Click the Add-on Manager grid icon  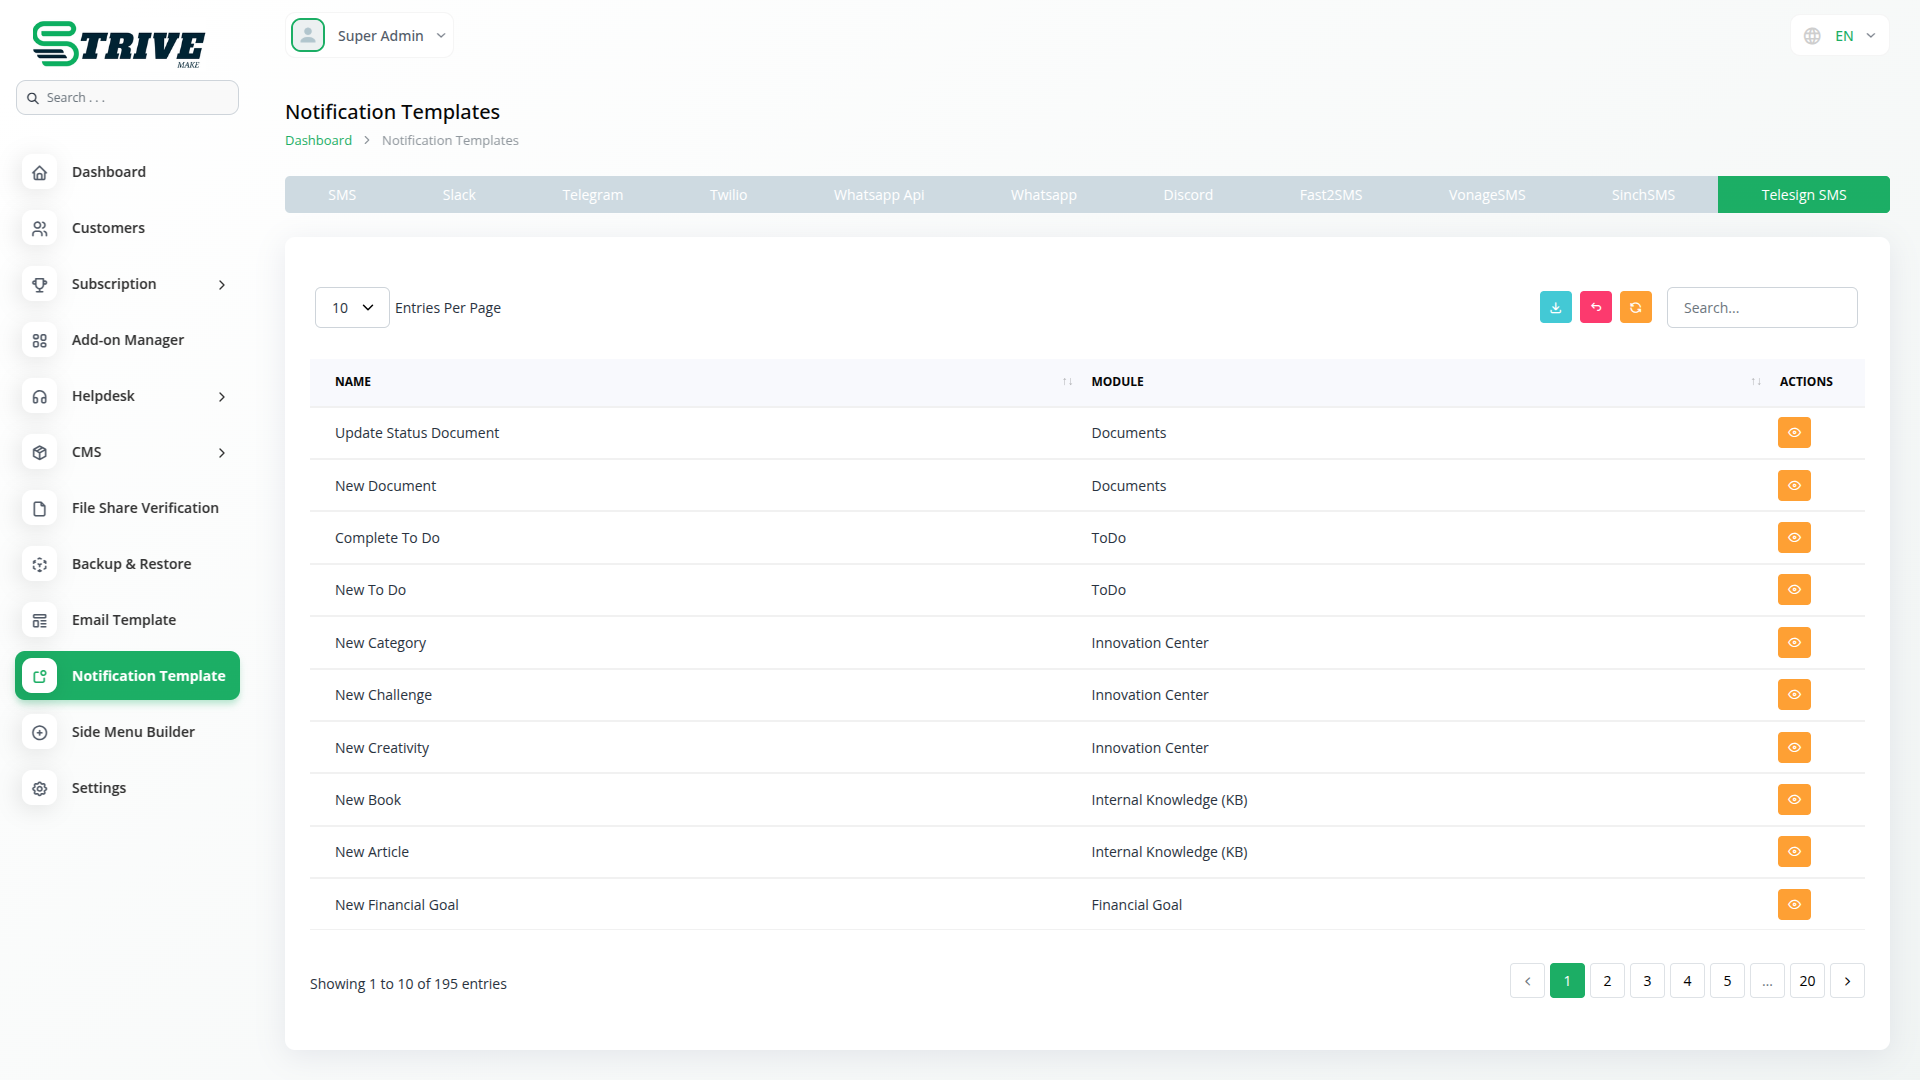pos(40,340)
